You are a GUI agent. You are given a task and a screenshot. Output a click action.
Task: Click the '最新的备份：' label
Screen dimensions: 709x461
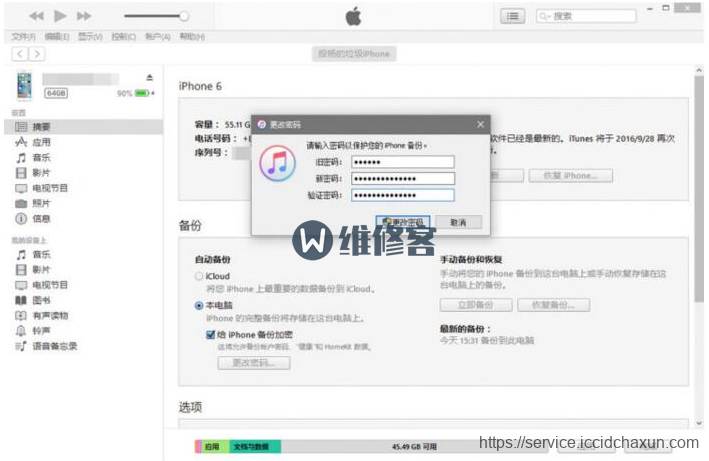pyautogui.click(x=465, y=329)
